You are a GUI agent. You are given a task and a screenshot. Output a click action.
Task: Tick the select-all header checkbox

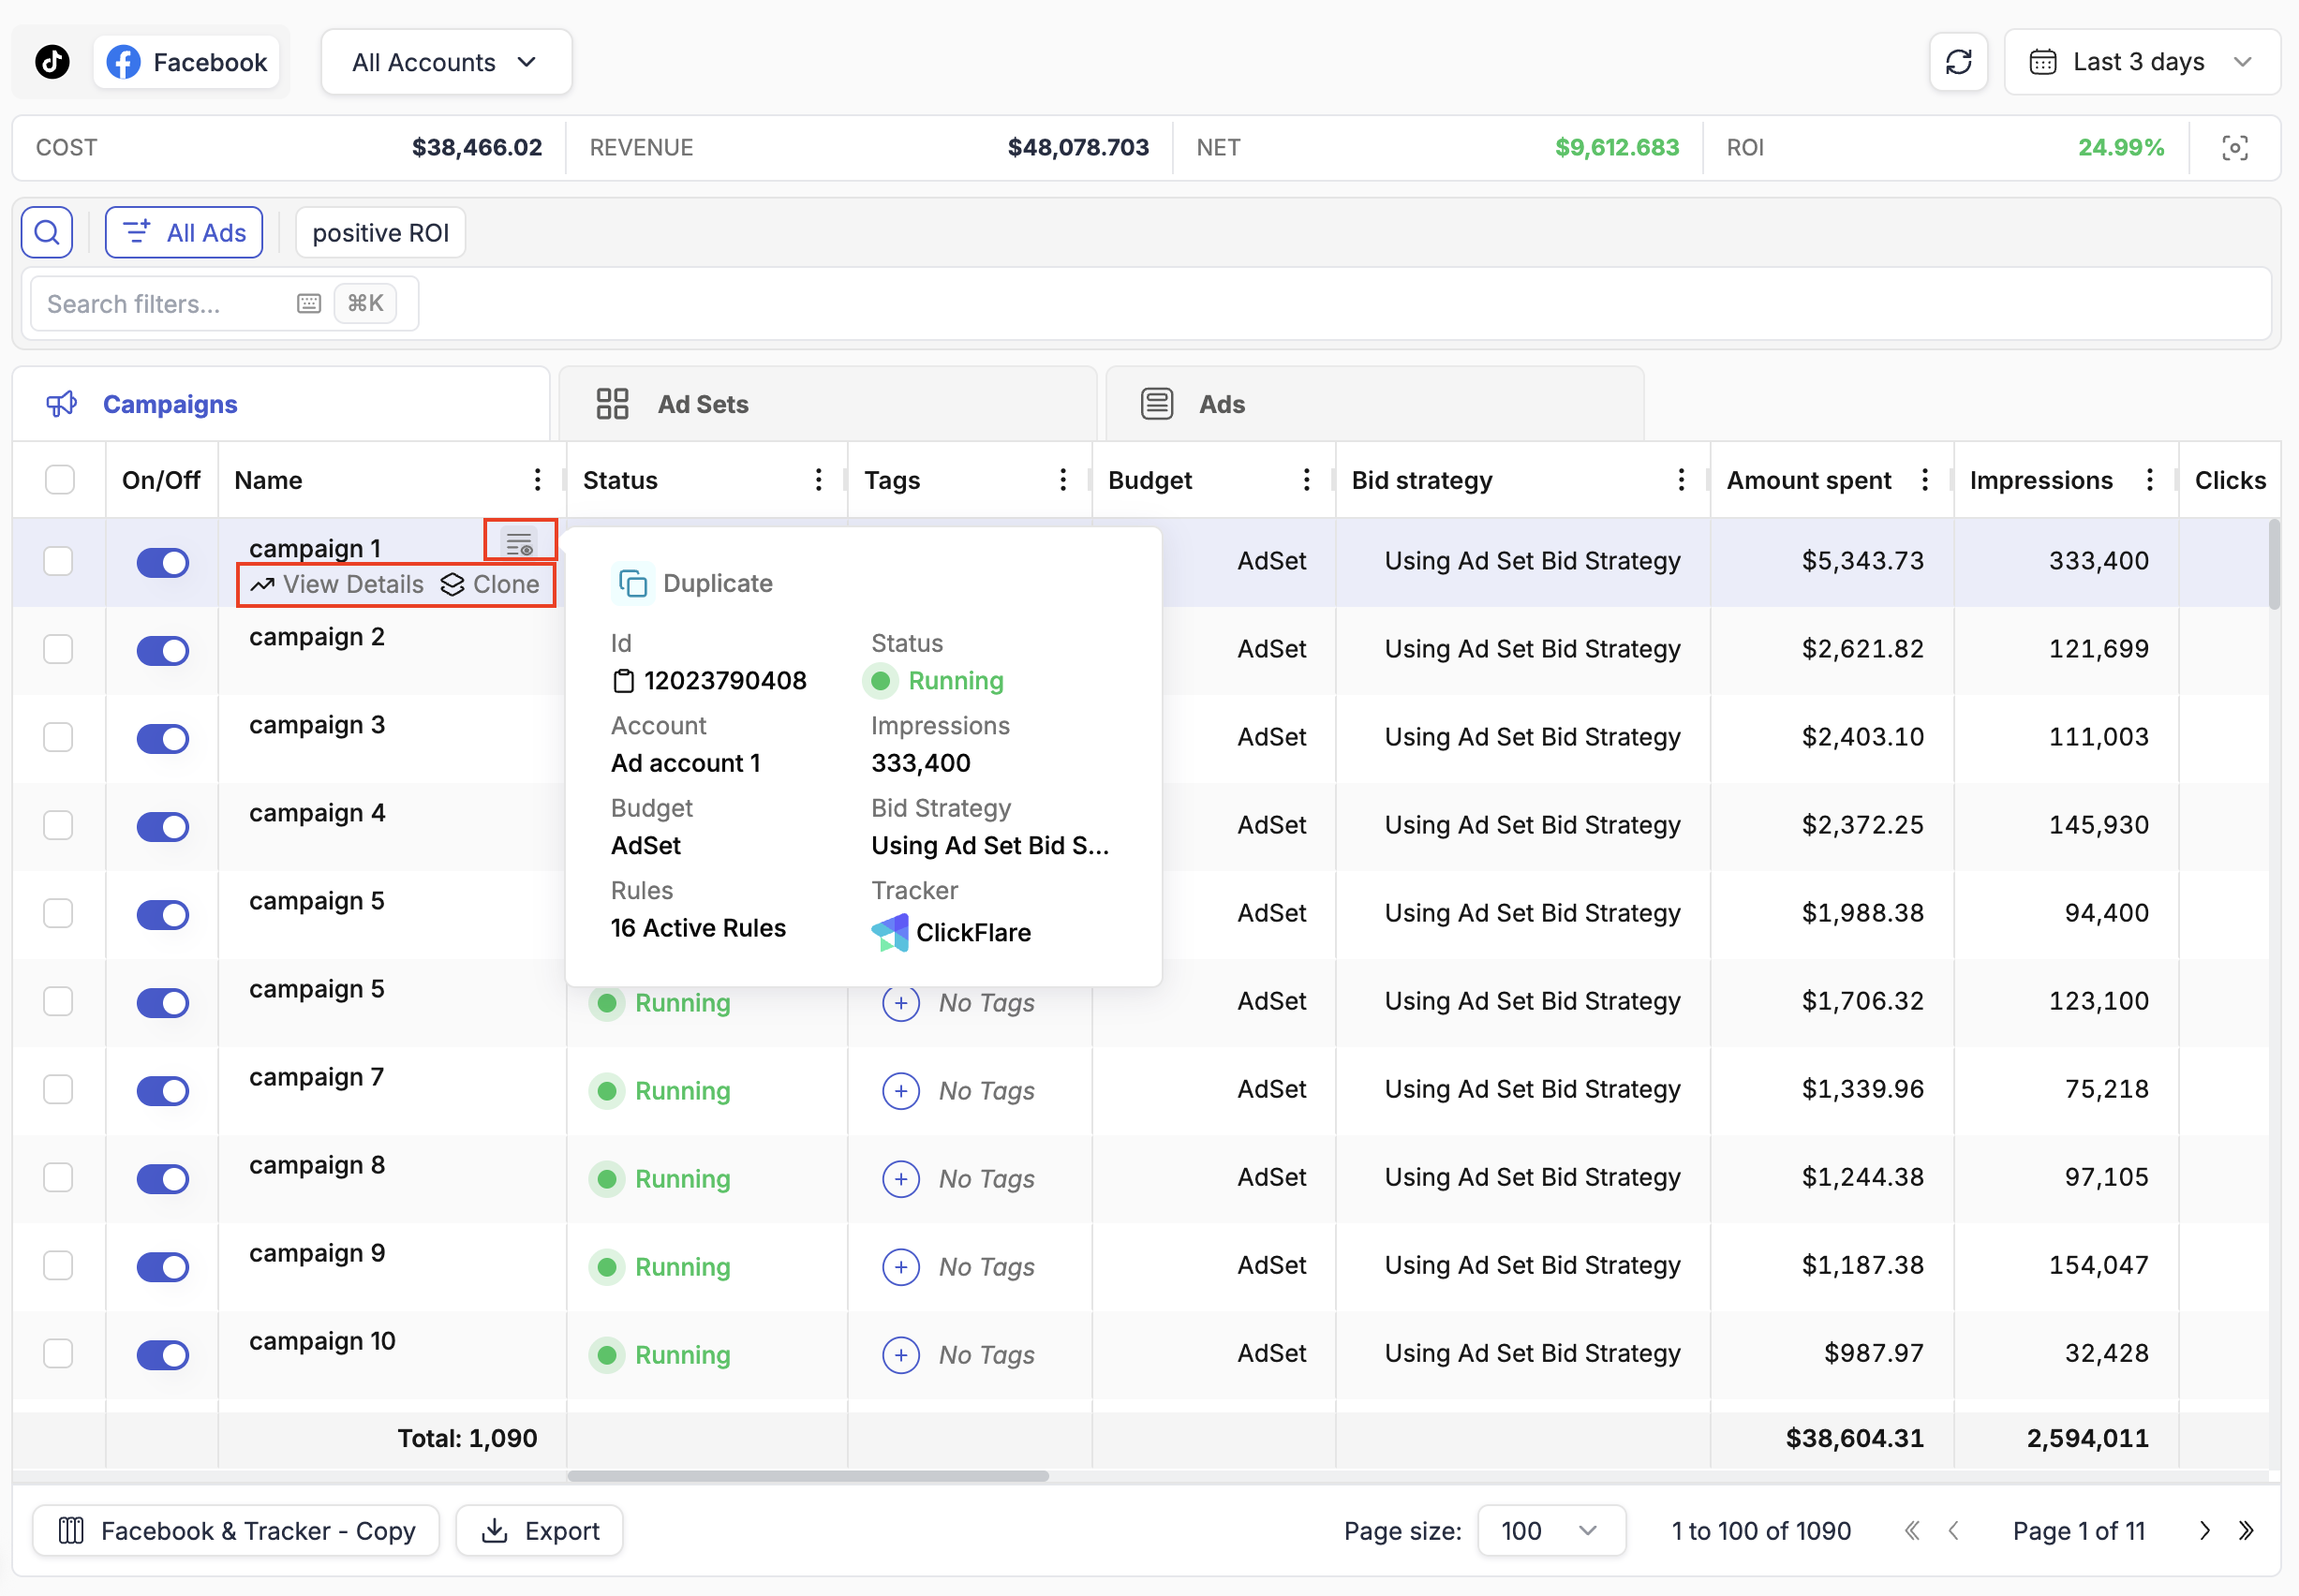coord(60,480)
